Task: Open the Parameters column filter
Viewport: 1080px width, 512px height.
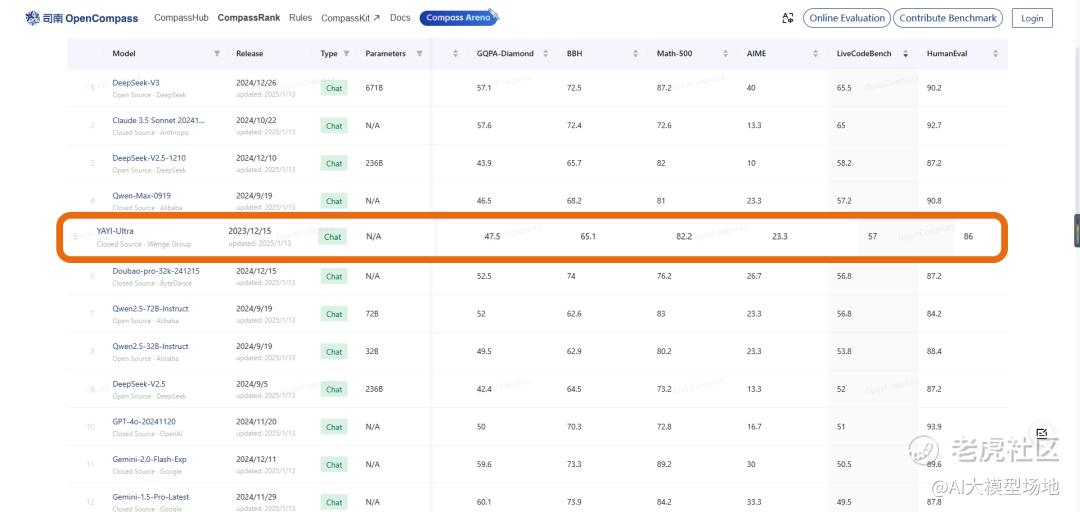Action: (x=419, y=53)
